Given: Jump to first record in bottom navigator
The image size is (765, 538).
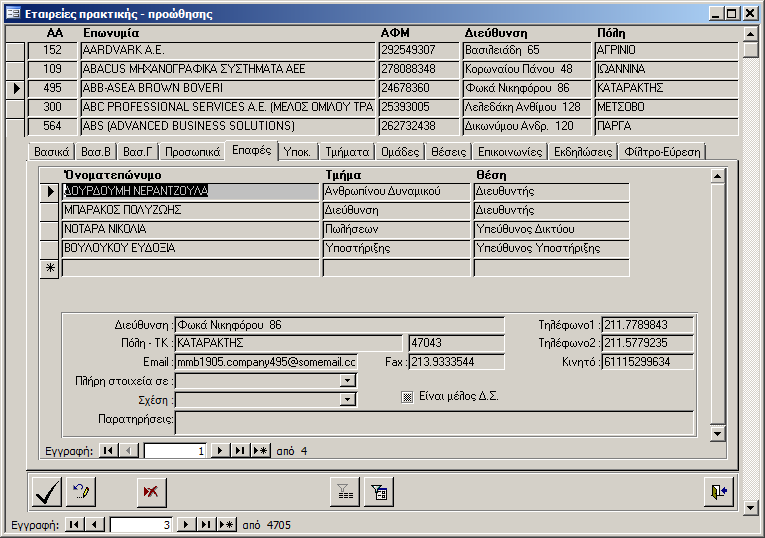Looking at the screenshot, I should pos(73,524).
